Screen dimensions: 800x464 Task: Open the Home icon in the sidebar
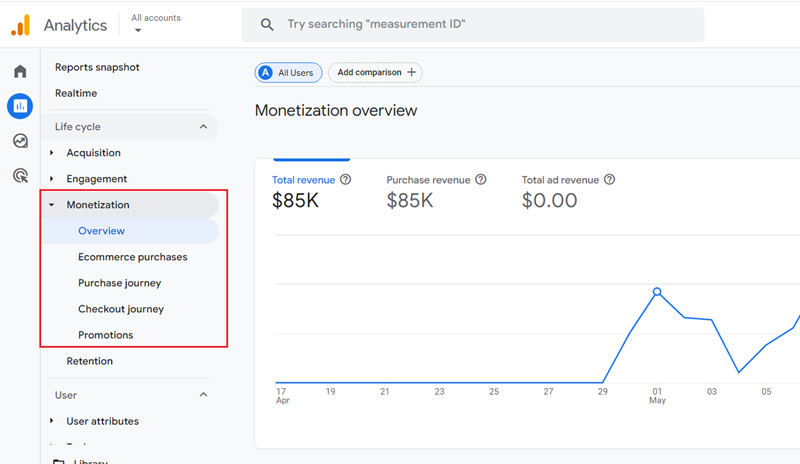pos(20,71)
